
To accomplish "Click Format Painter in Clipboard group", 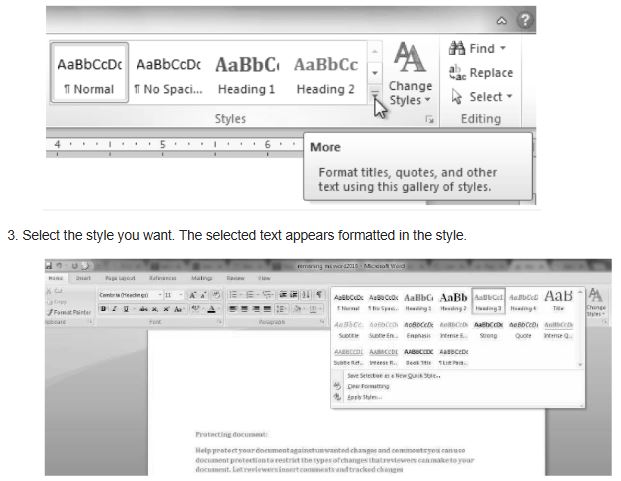I will point(69,312).
